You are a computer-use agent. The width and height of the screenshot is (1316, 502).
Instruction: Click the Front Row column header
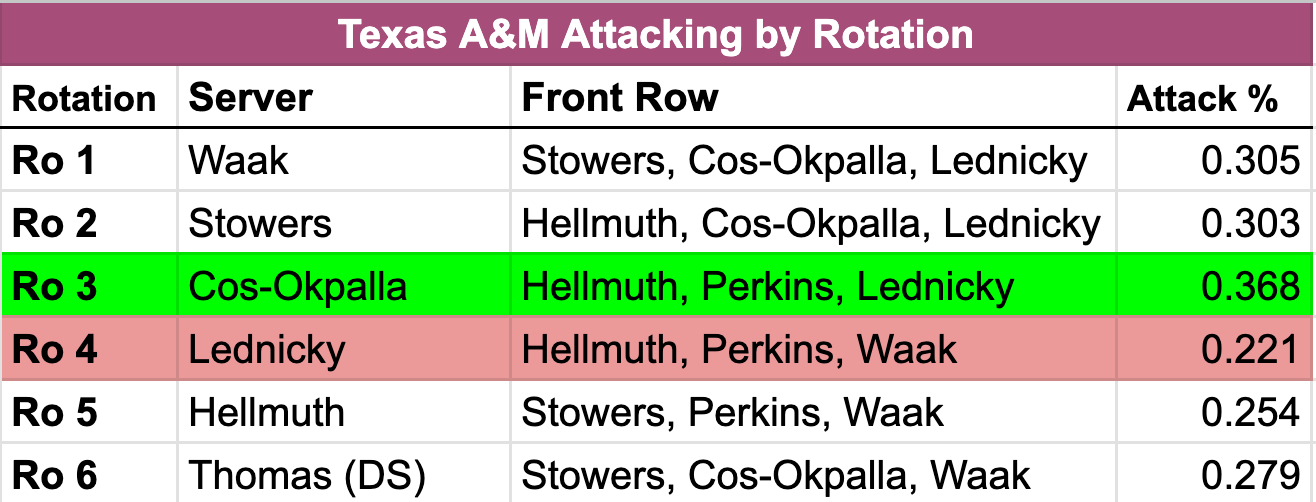(620, 98)
